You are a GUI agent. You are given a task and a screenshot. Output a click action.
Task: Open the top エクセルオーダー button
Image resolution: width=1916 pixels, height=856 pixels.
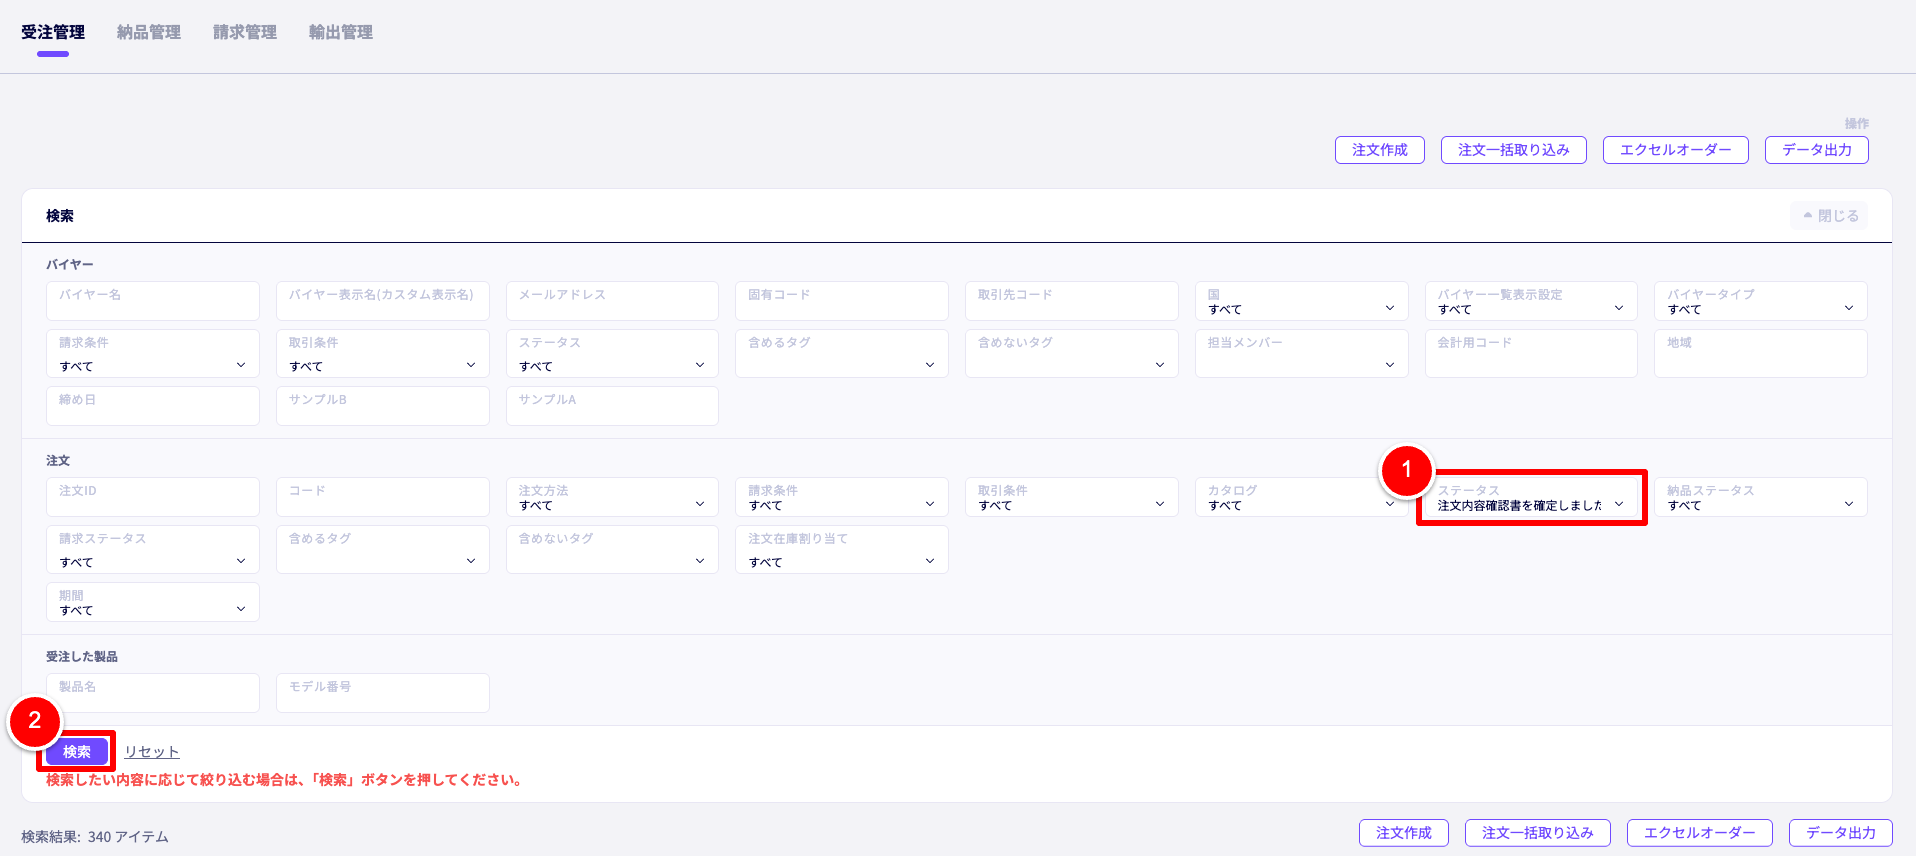click(x=1675, y=150)
